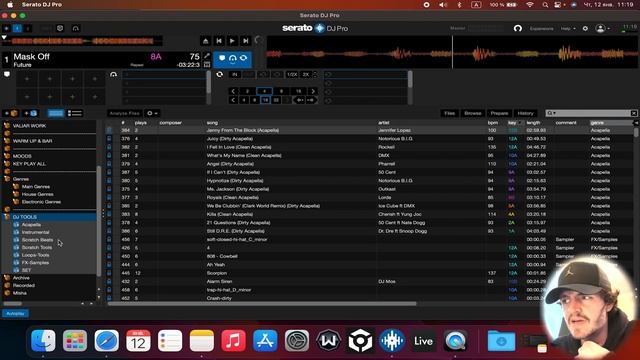
Task: Click the beatgrid editor icon below the pencil
Action: [x=207, y=64]
